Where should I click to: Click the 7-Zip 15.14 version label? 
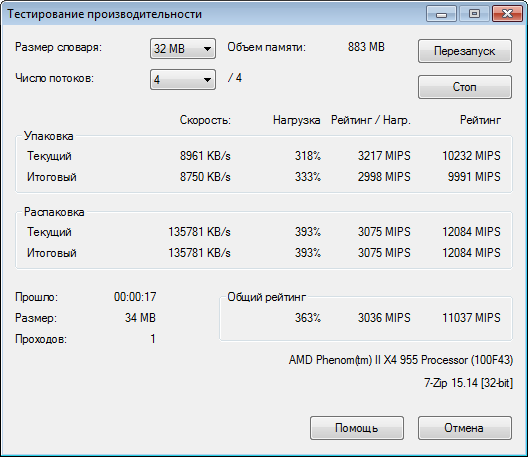[468, 383]
